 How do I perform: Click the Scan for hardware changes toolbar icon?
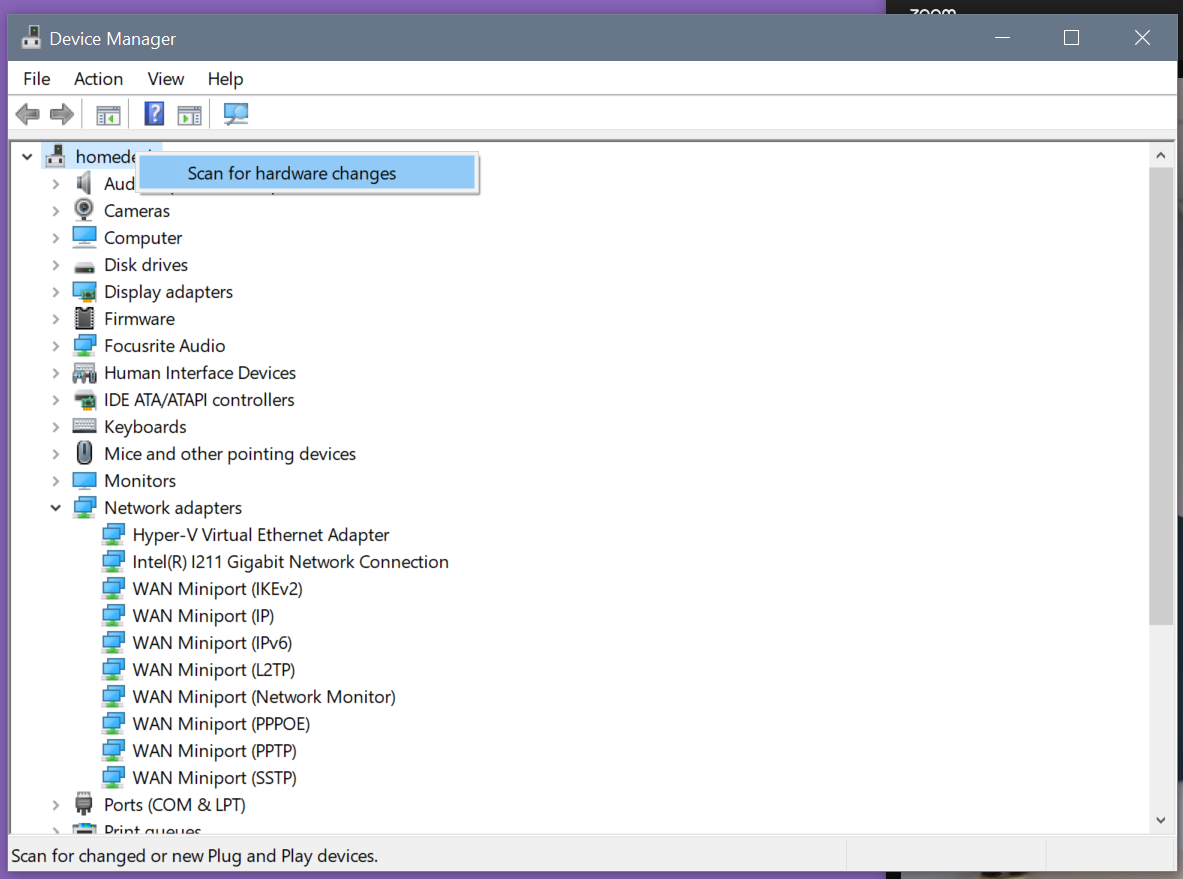point(236,114)
